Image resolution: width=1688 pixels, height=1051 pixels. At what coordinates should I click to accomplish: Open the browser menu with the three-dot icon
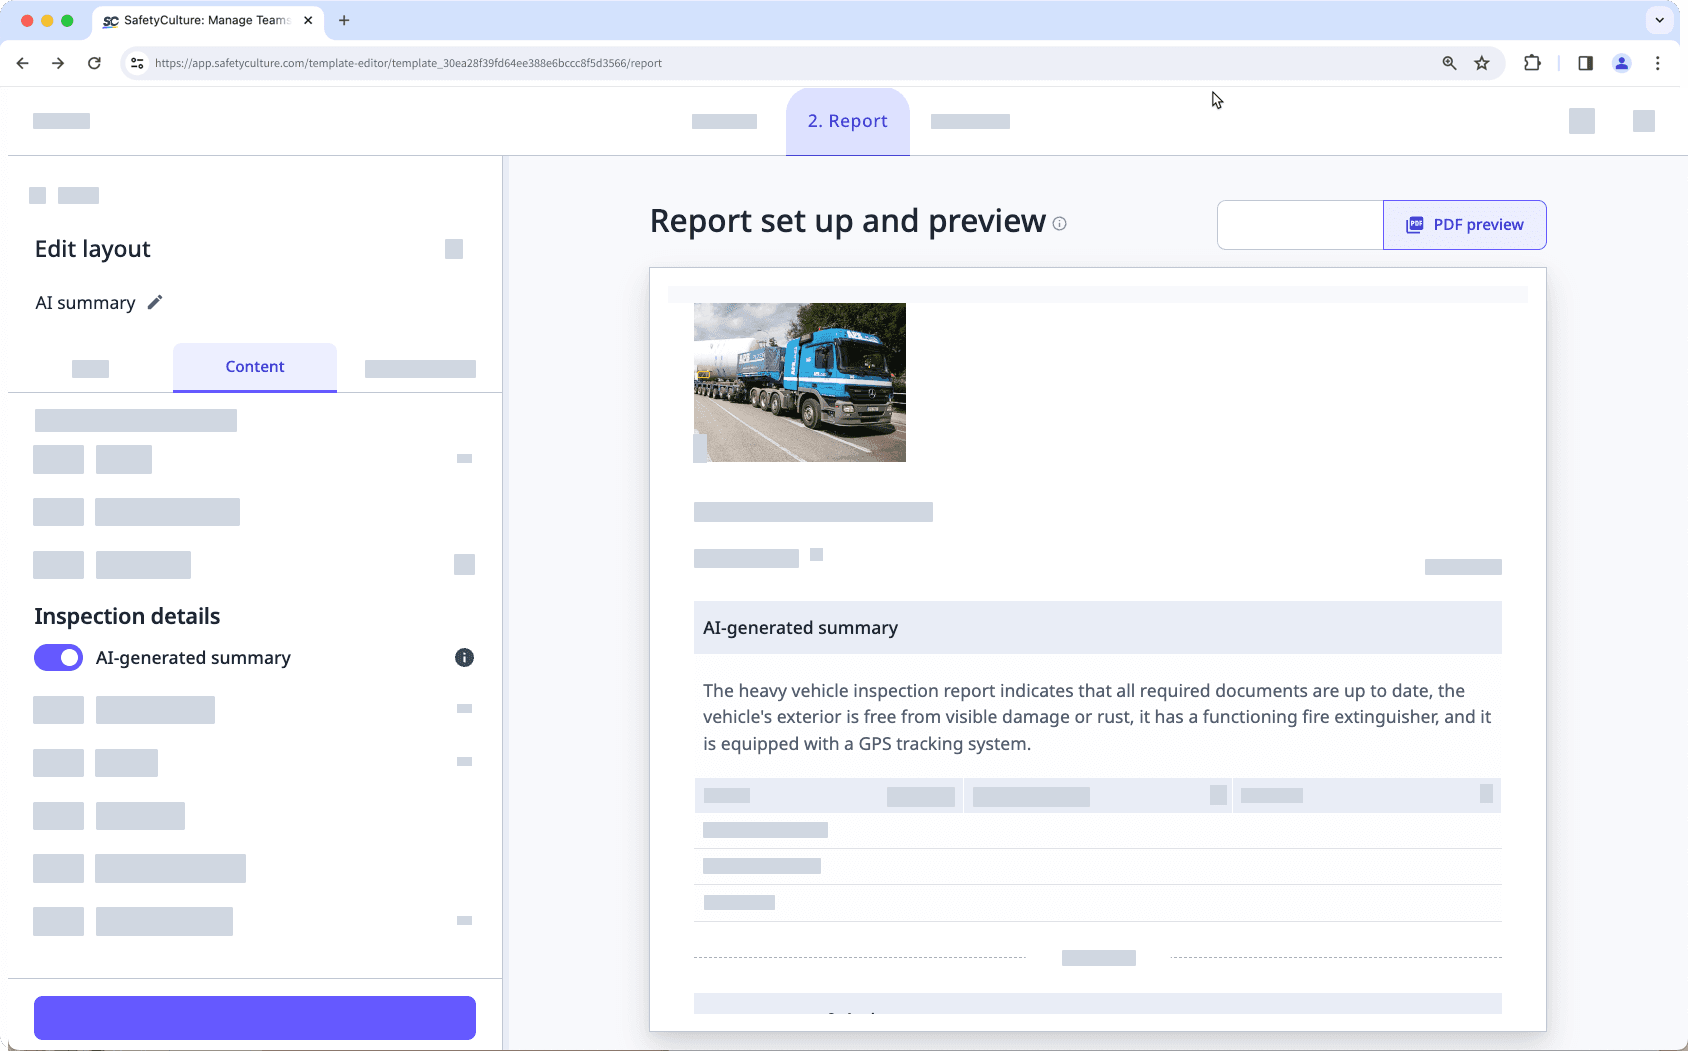click(1658, 62)
